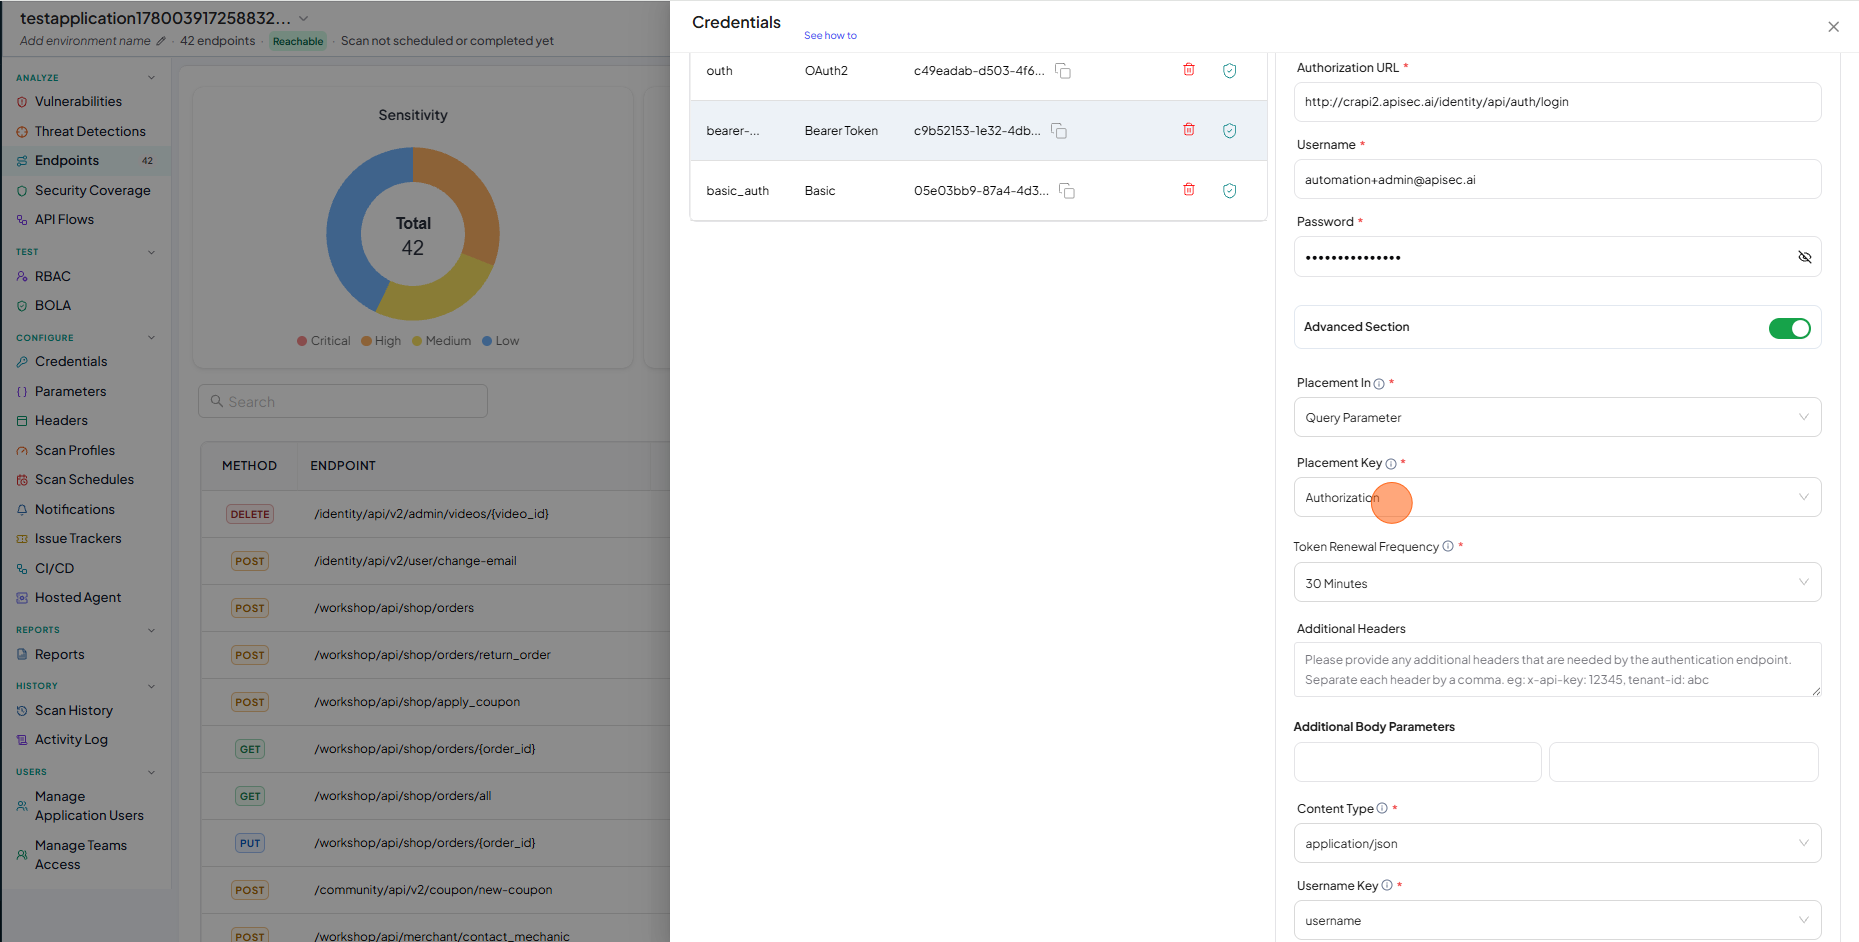Delete the basic_auth credential
The height and width of the screenshot is (942, 1859).
[1189, 190]
